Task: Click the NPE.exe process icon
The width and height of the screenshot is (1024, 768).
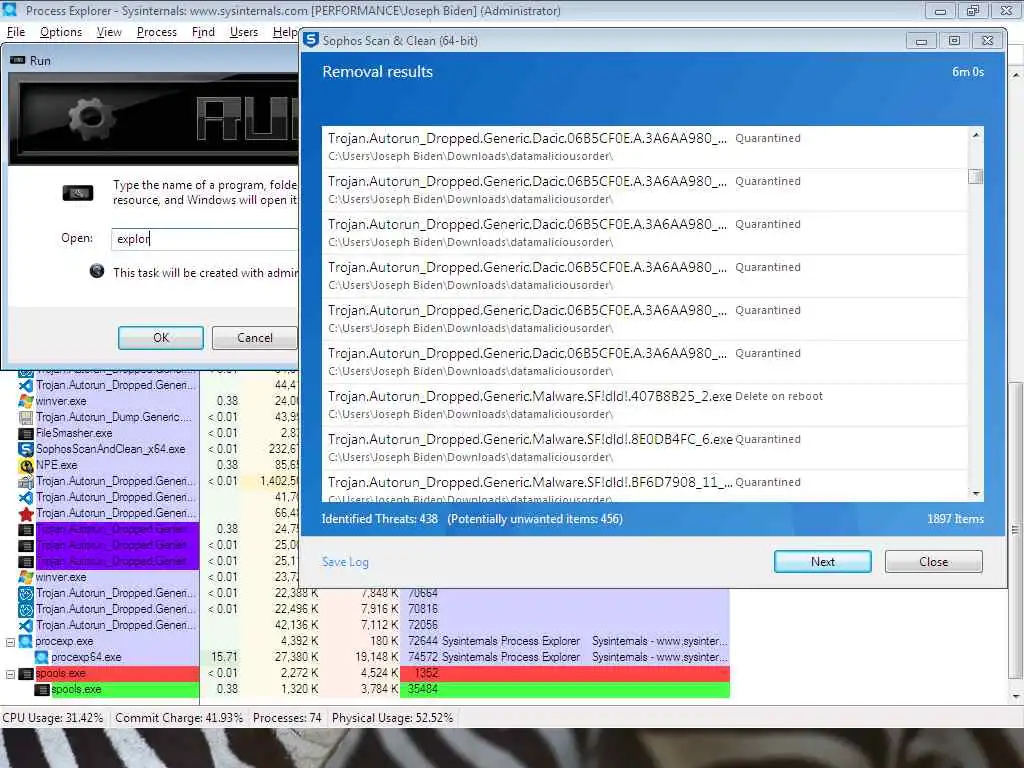Action: 25,465
